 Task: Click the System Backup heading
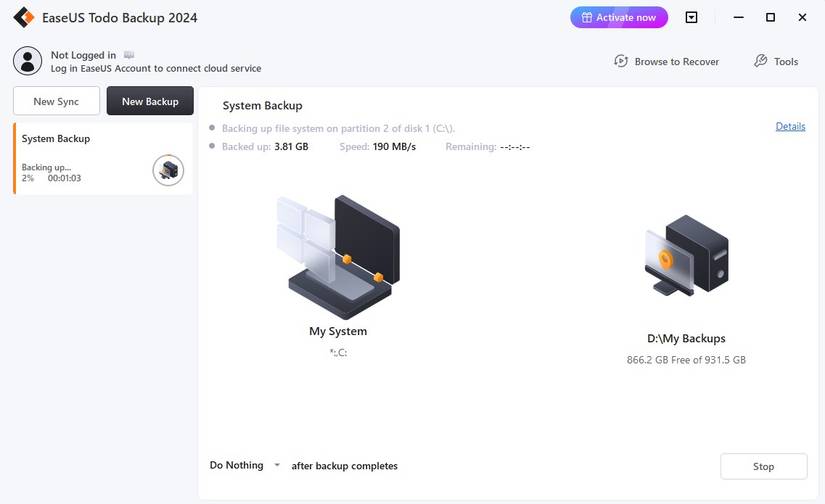click(x=263, y=105)
